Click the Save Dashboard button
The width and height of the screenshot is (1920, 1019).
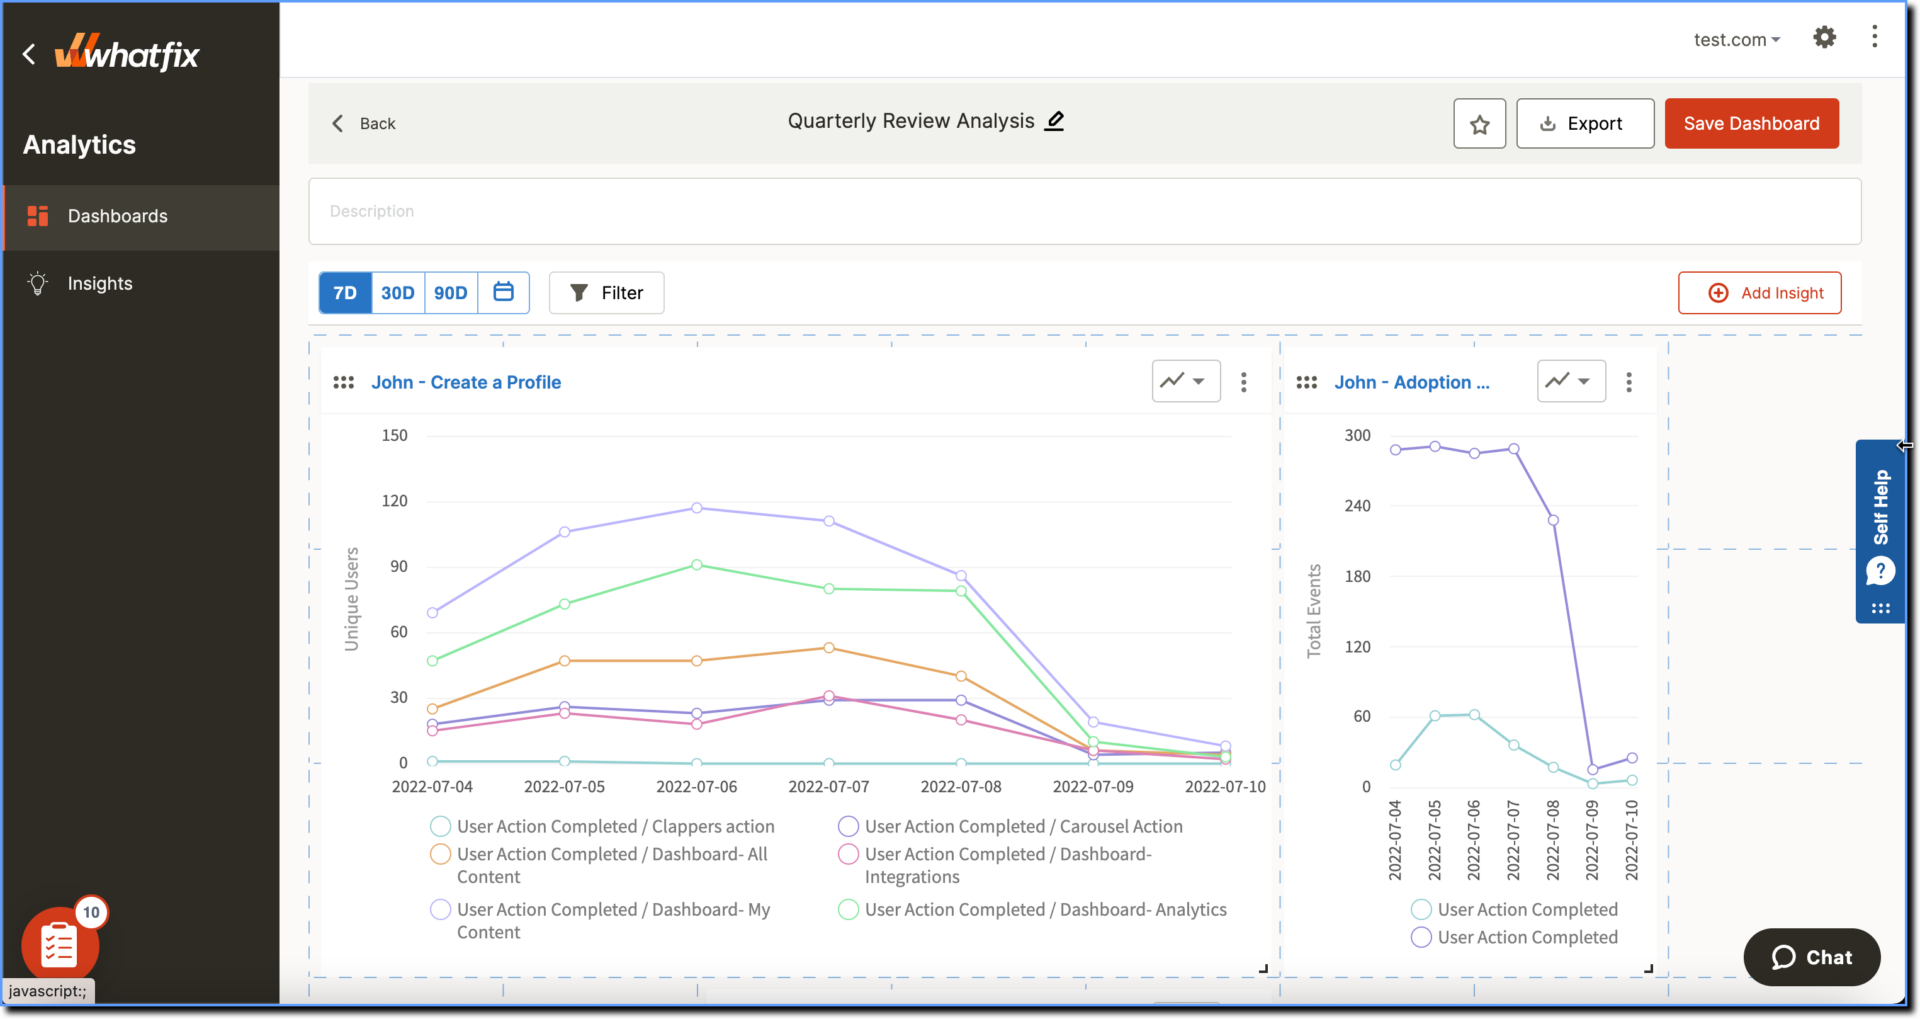pos(1751,124)
